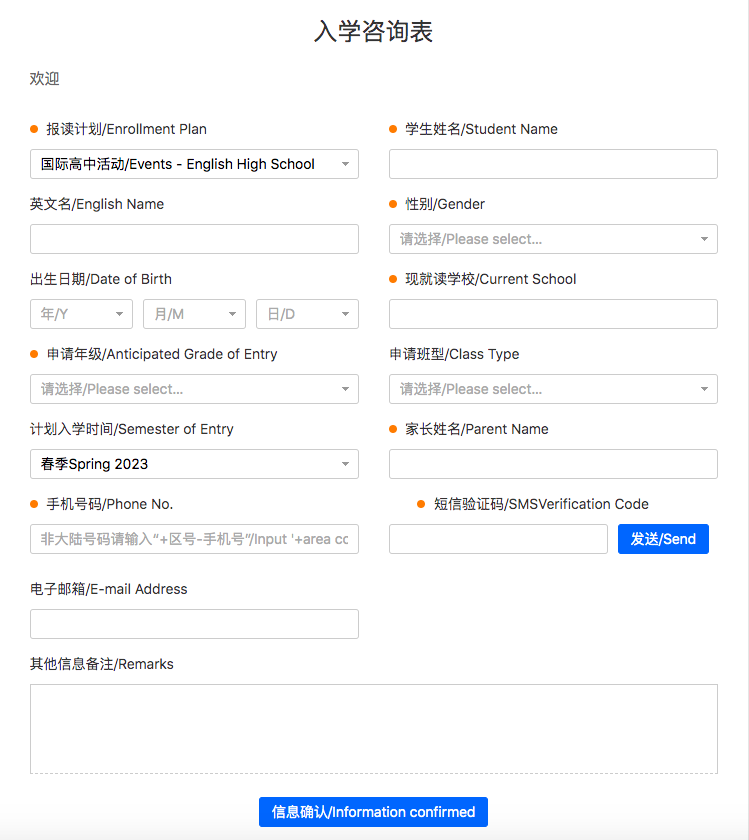Click the 英文名/English Name label
Viewport: 749px width, 840px height.
[x=97, y=204]
